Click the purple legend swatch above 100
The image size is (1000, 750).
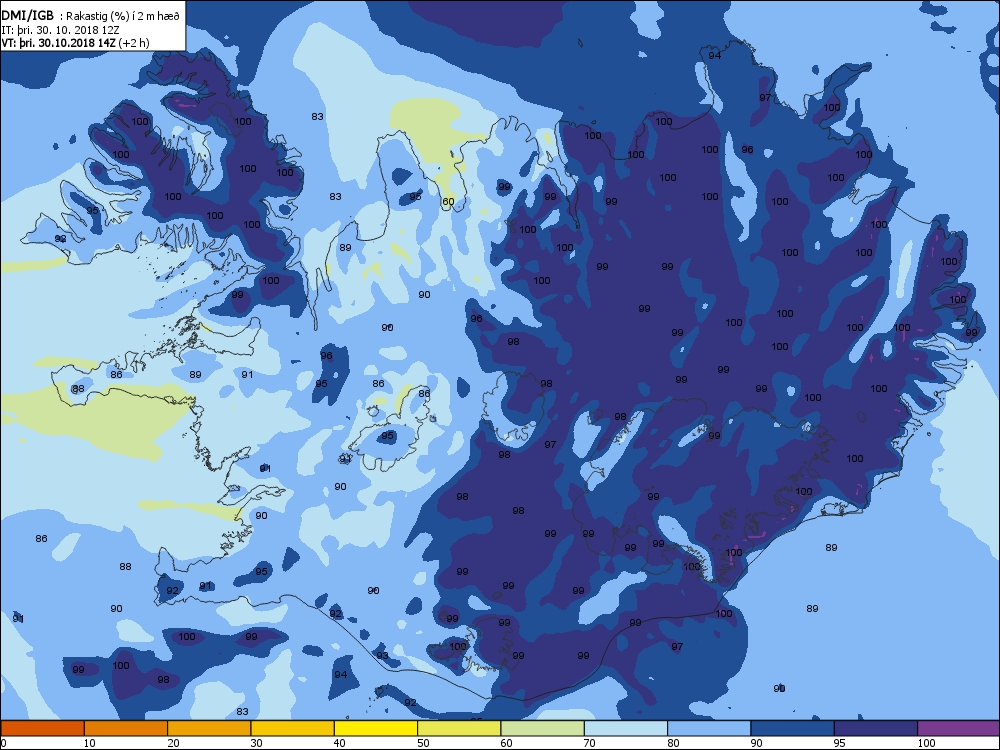[959, 728]
